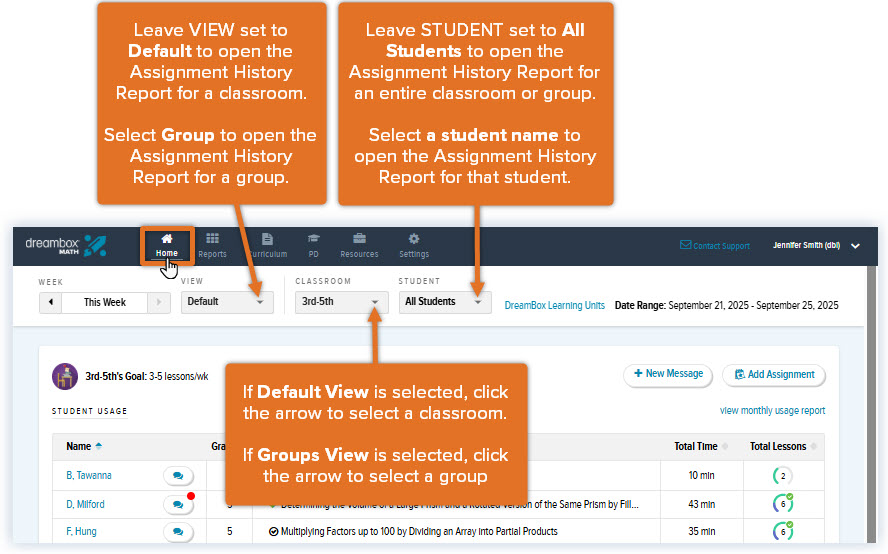Go to previous week arrow
The height and width of the screenshot is (554, 888).
point(50,302)
